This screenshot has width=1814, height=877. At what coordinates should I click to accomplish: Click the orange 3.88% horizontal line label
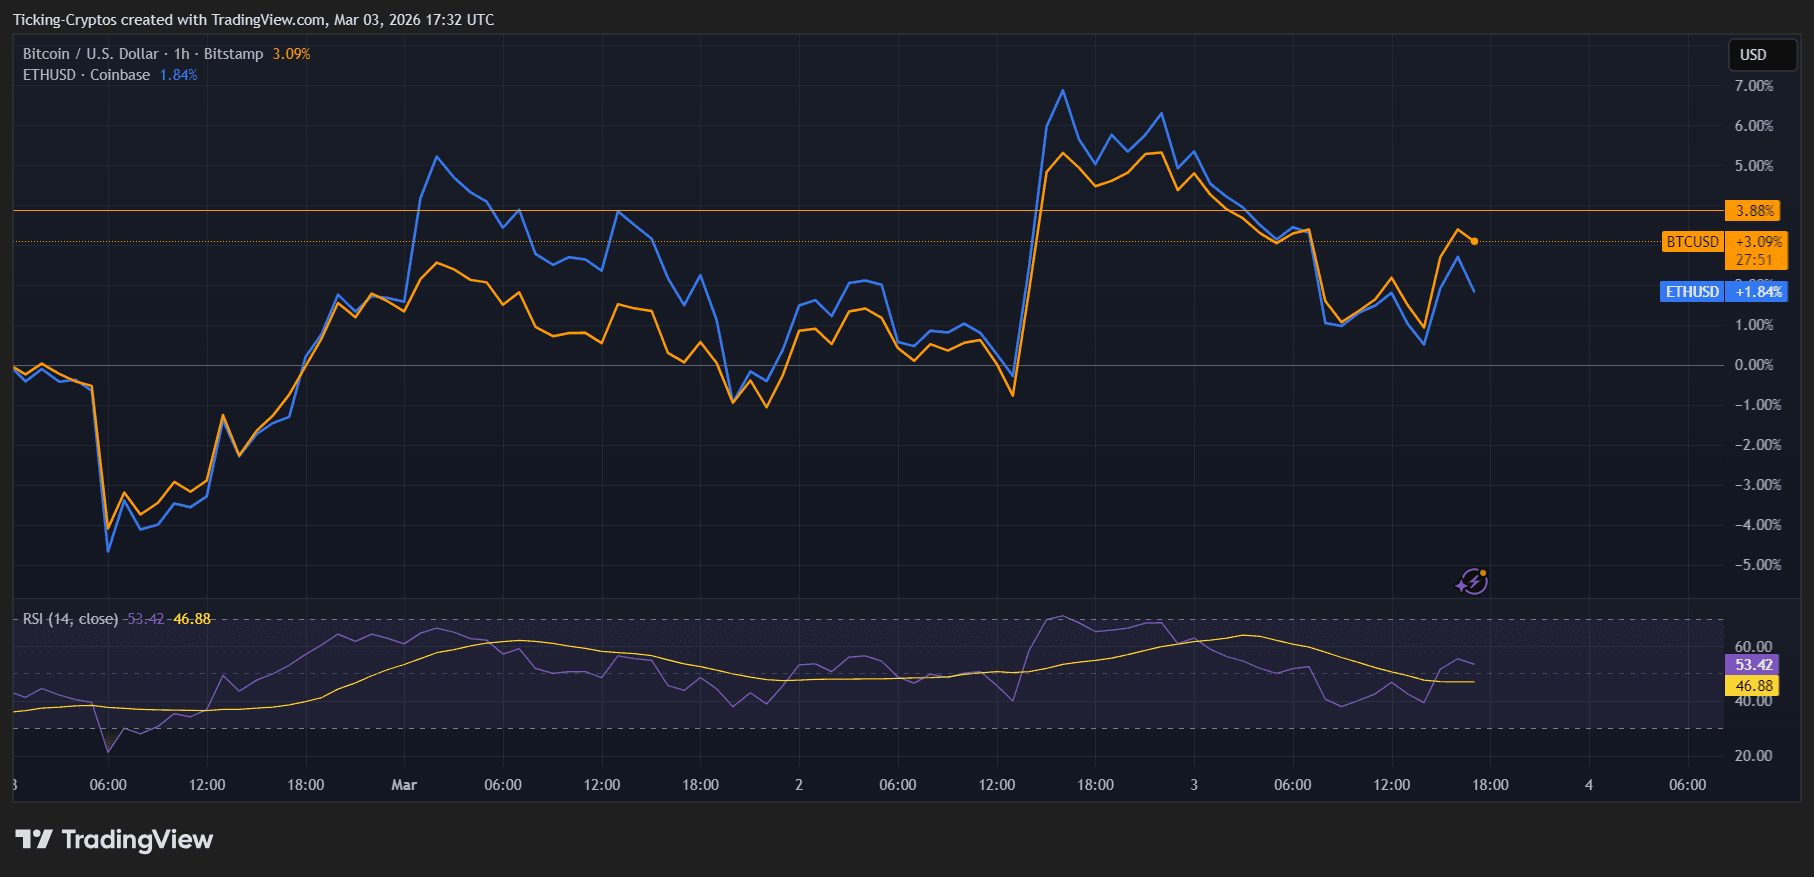(1755, 211)
